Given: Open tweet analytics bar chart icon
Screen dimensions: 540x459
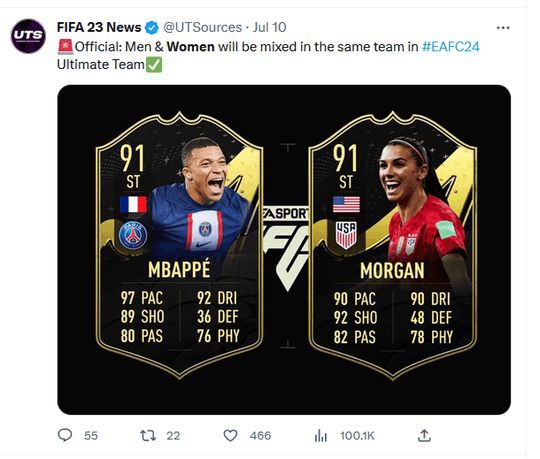Looking at the screenshot, I should tap(321, 436).
